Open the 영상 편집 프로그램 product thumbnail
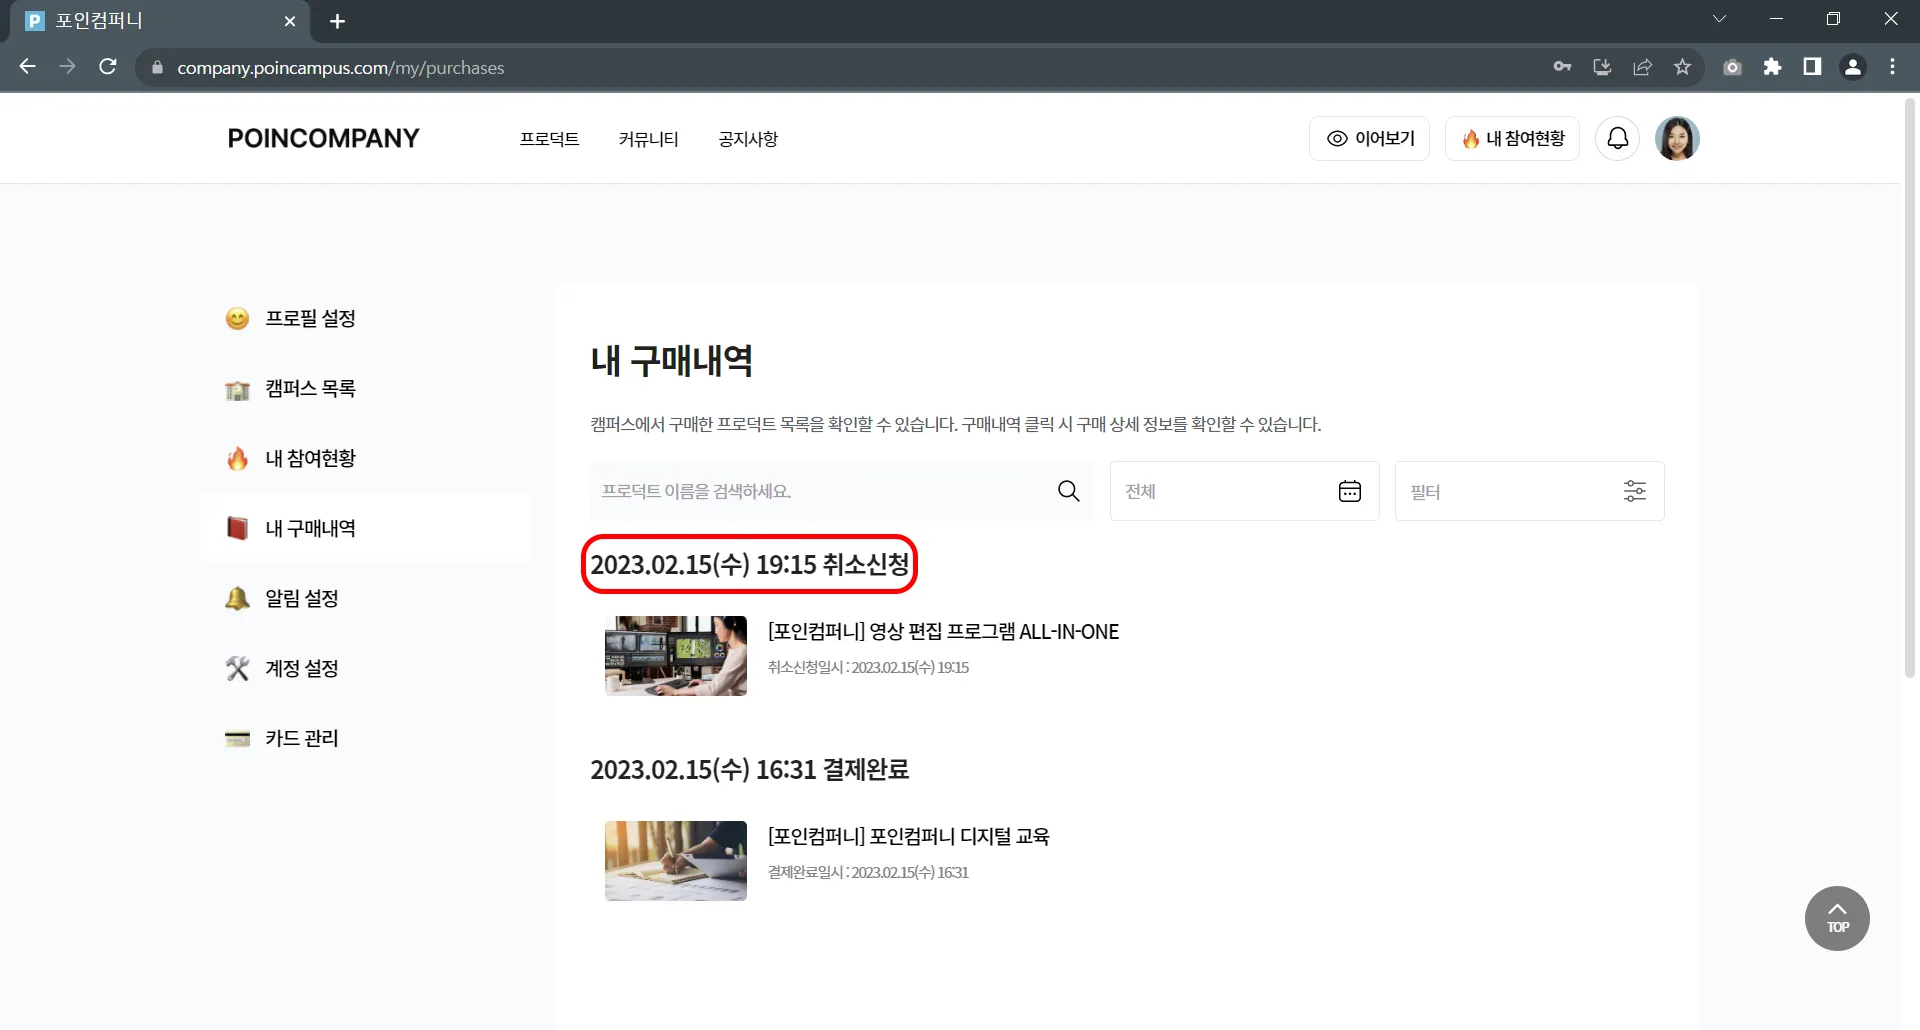The width and height of the screenshot is (1920, 1030). coord(676,656)
